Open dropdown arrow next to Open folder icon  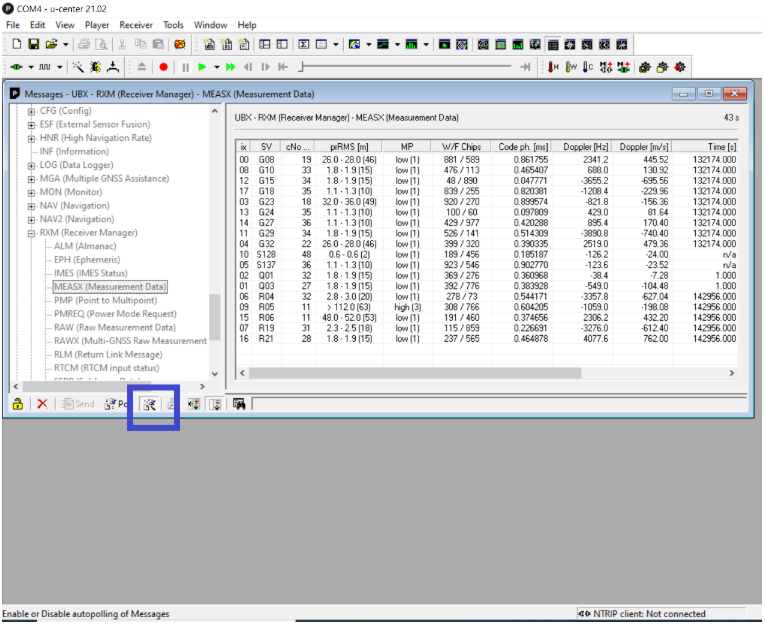point(65,44)
